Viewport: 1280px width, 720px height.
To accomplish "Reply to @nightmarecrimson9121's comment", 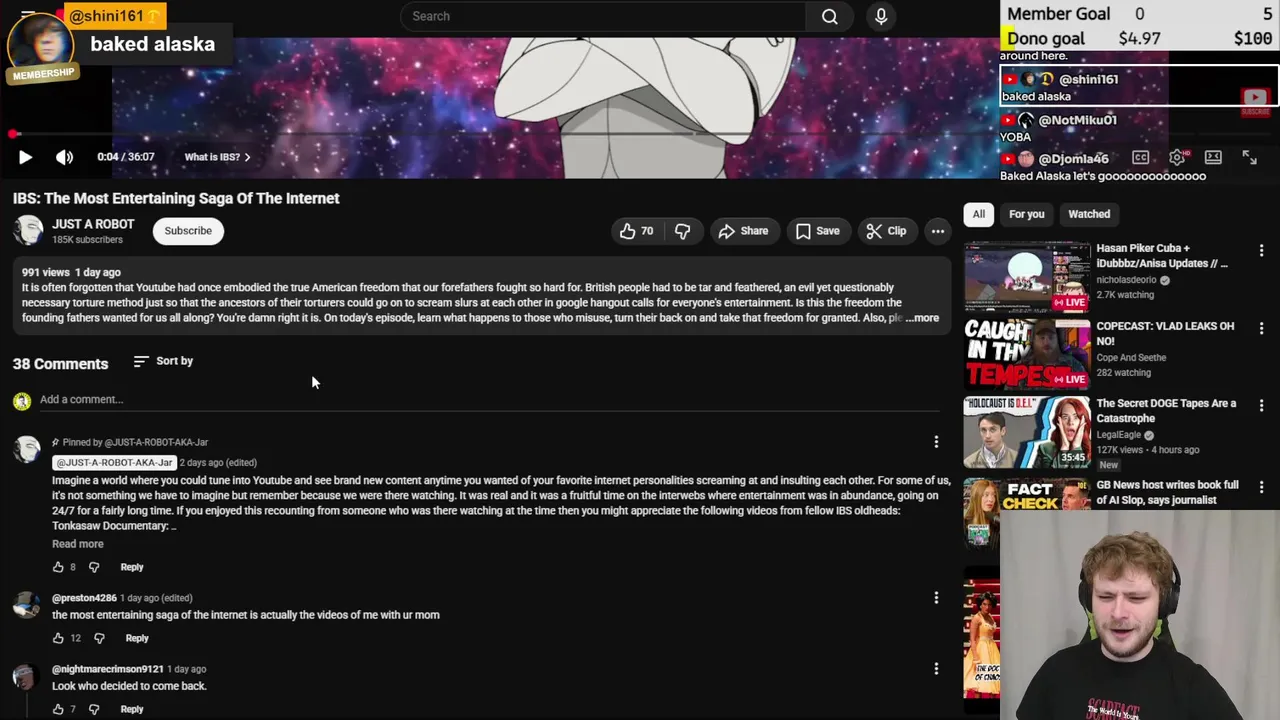I will 132,709.
